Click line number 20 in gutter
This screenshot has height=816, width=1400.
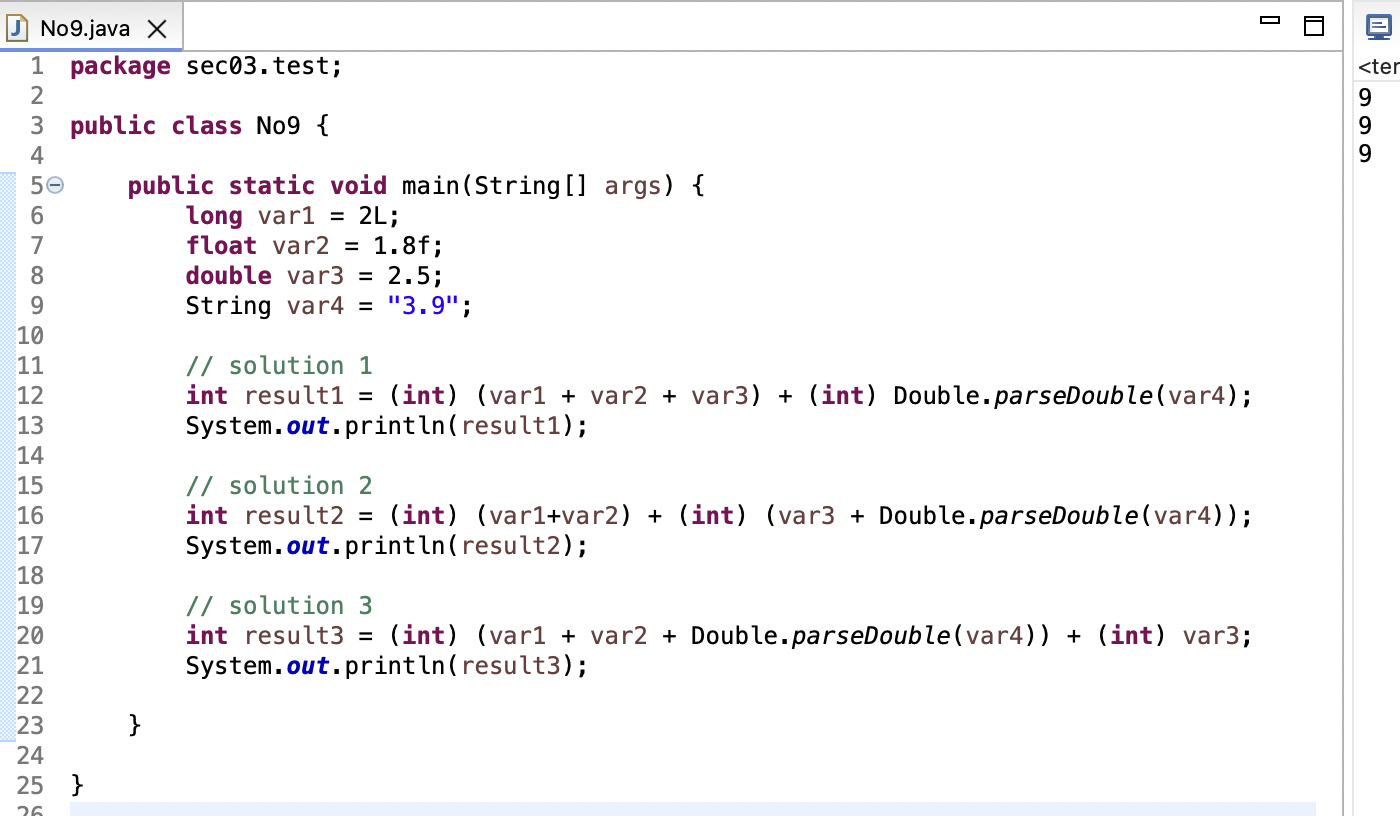(x=30, y=636)
